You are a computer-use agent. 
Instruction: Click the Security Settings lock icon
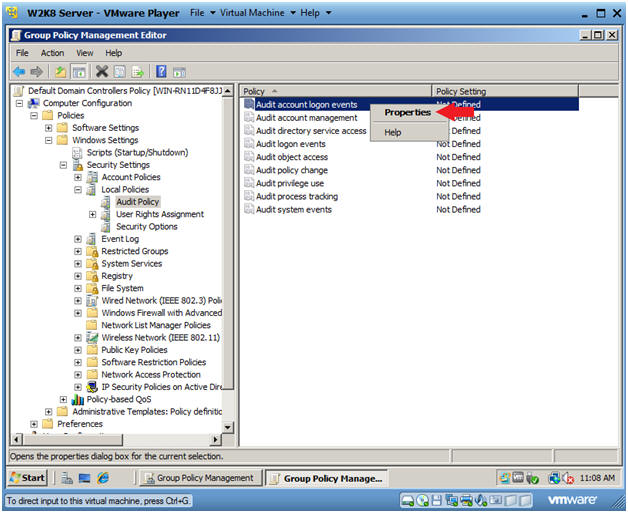pyautogui.click(x=77, y=165)
